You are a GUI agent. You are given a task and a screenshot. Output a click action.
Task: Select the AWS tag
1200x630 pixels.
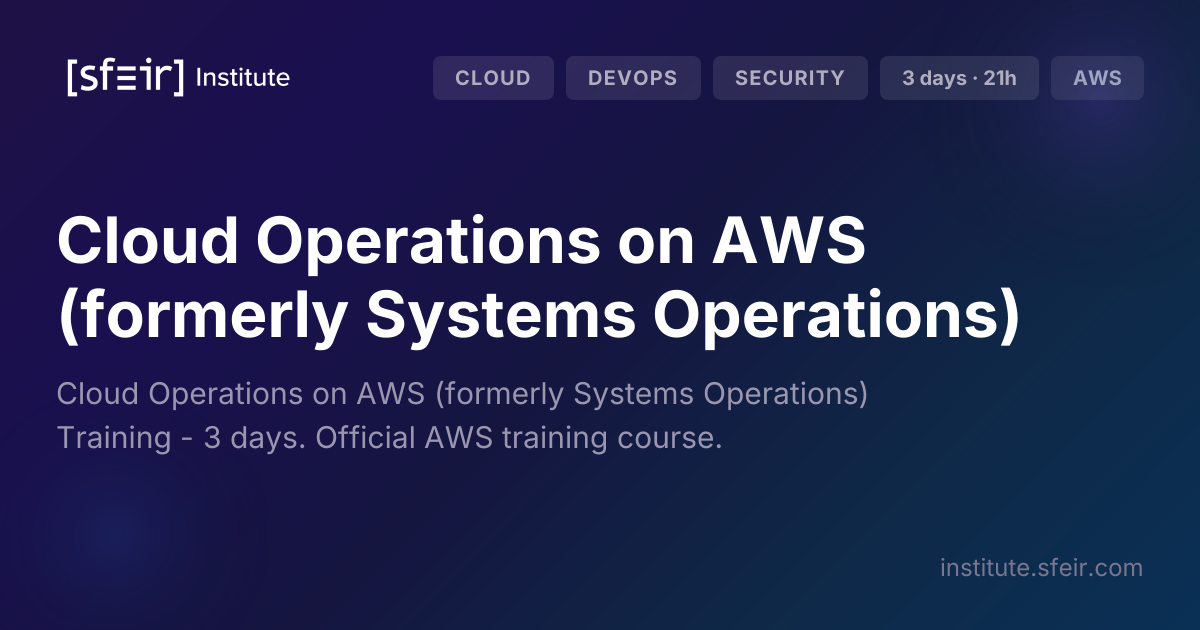pos(1097,78)
